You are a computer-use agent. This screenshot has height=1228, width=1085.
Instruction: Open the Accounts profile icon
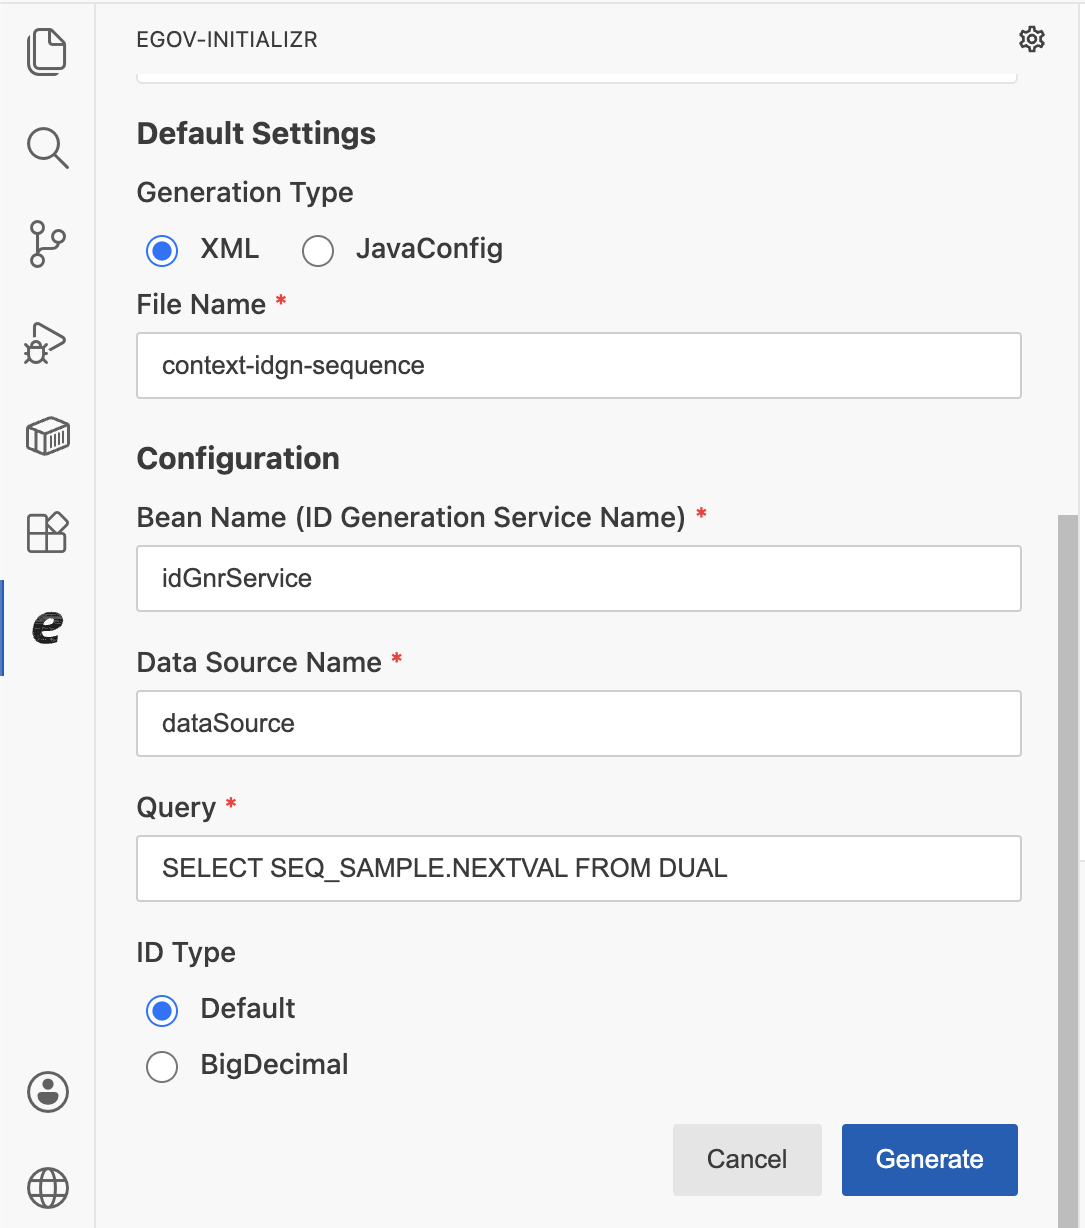point(47,1092)
